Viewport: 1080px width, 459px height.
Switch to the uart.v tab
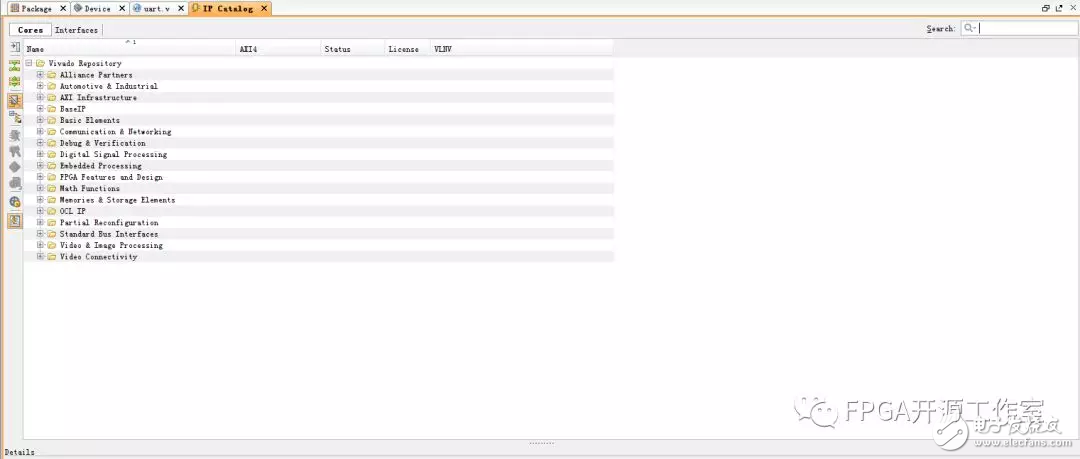tap(156, 8)
